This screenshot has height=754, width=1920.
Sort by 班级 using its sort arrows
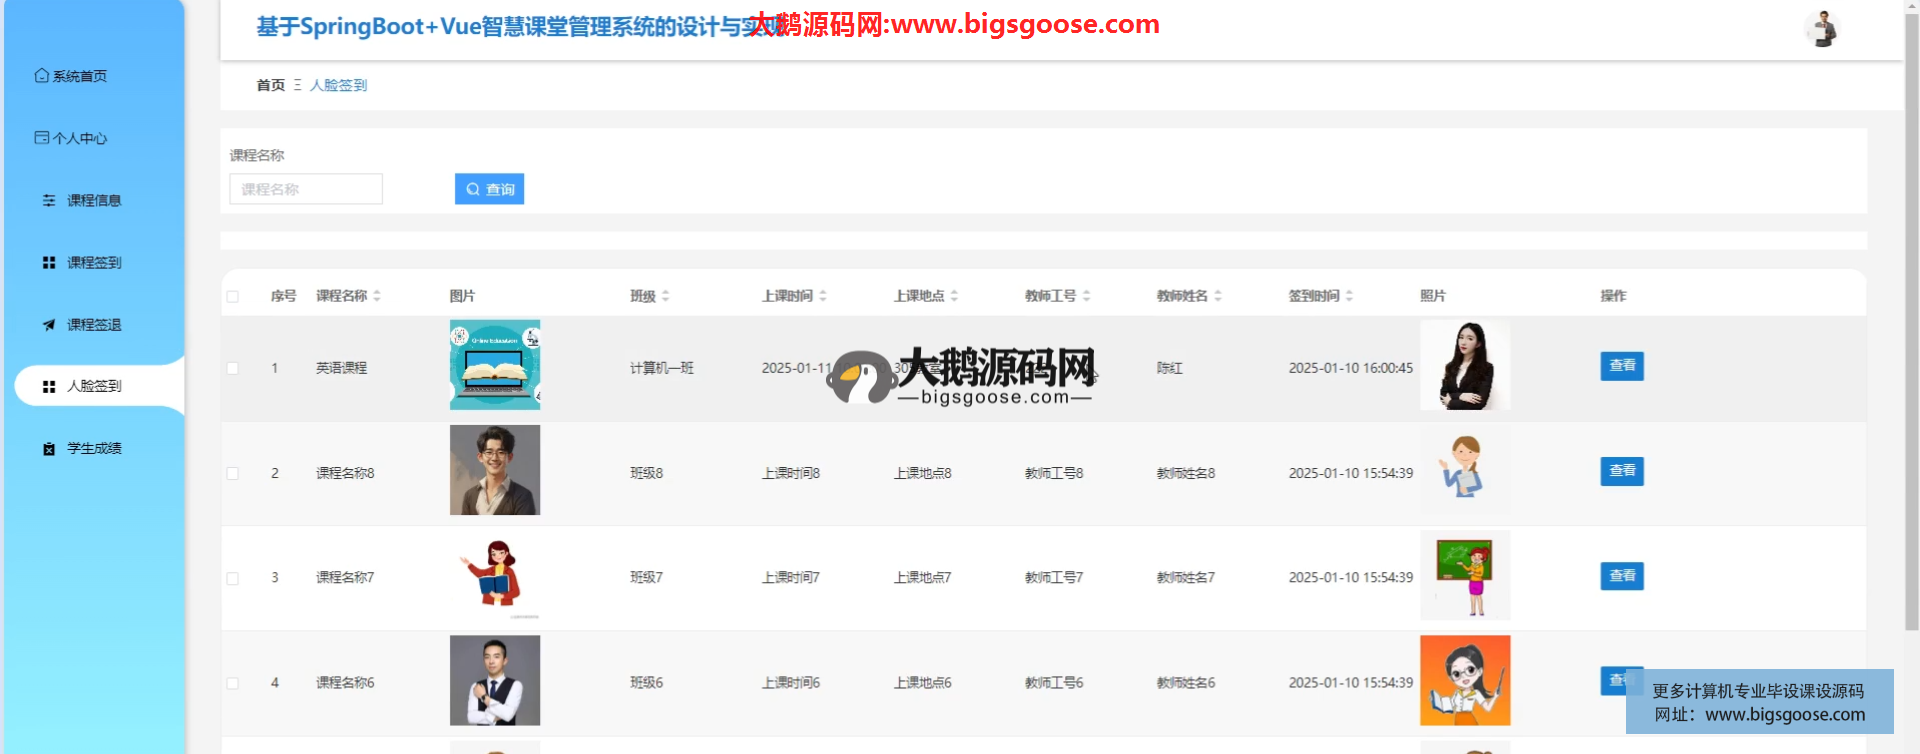[x=666, y=296]
